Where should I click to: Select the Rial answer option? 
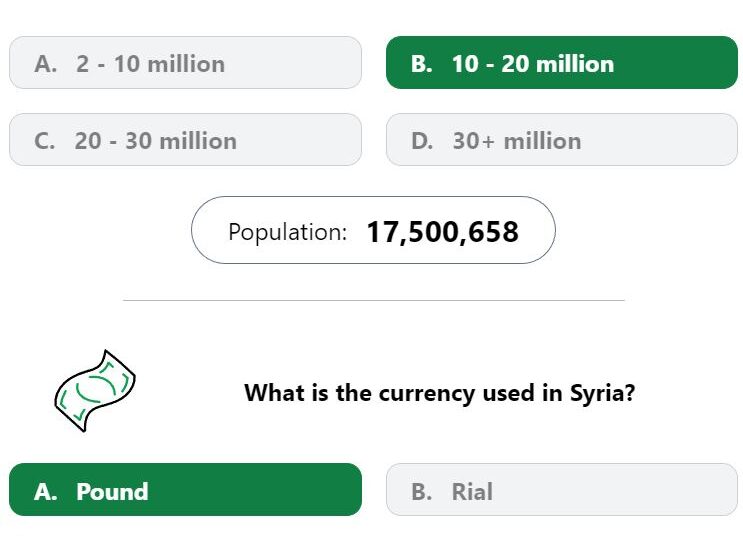point(562,490)
